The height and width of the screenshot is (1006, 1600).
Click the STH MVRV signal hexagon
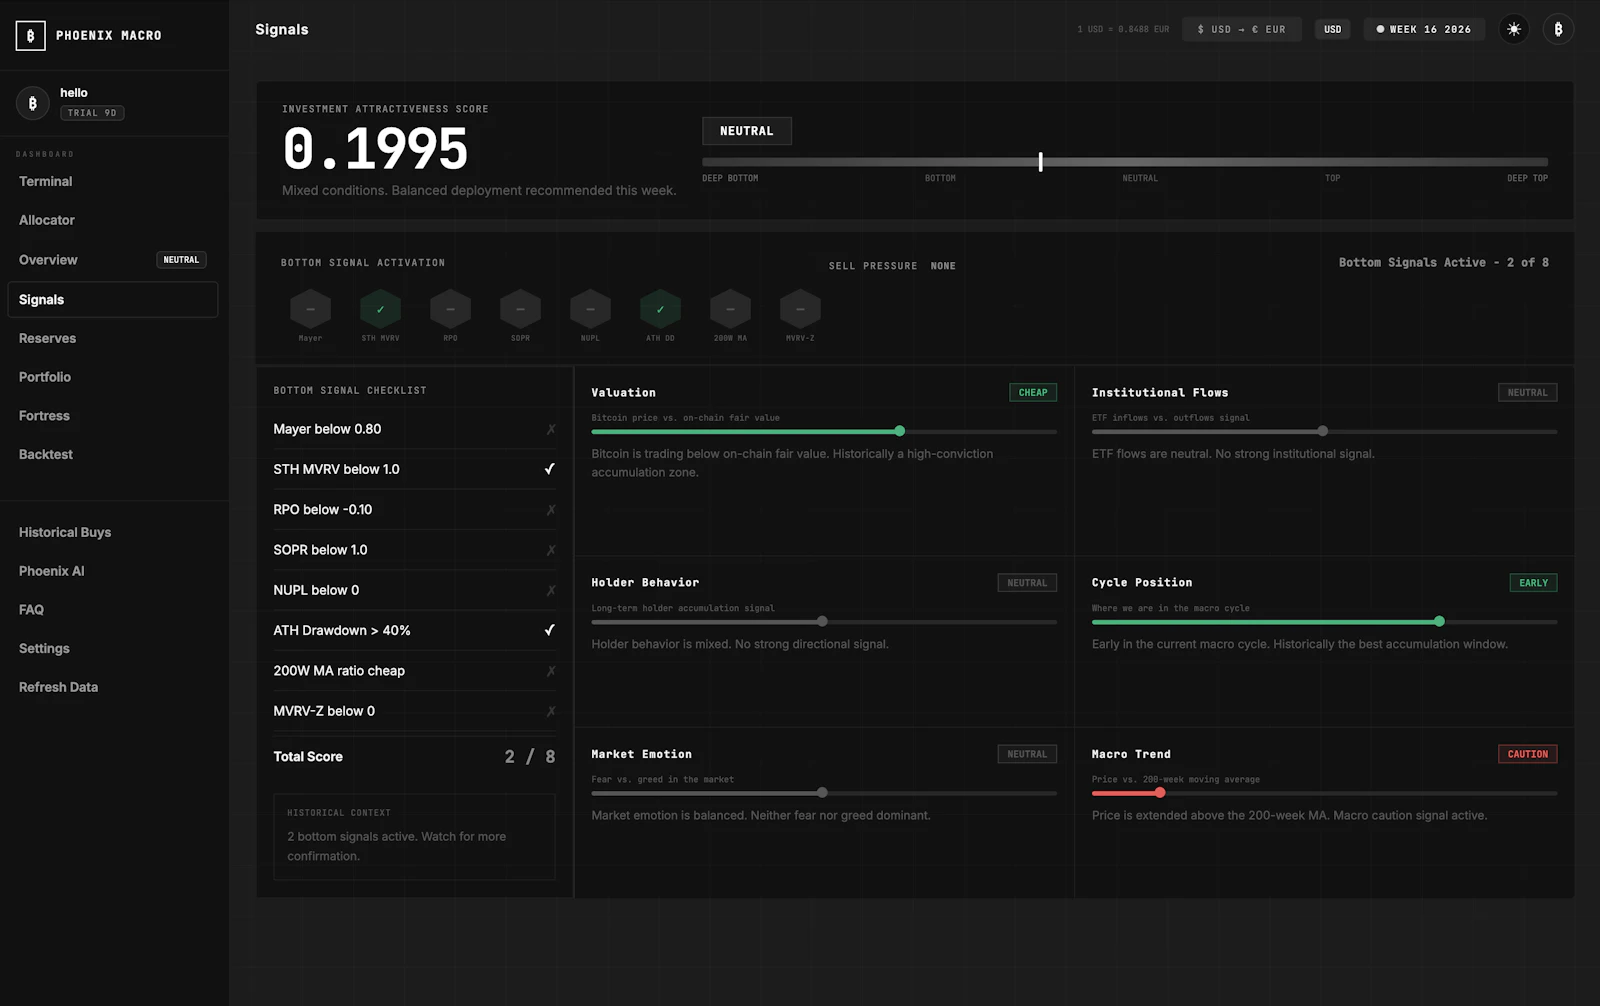pos(381,310)
